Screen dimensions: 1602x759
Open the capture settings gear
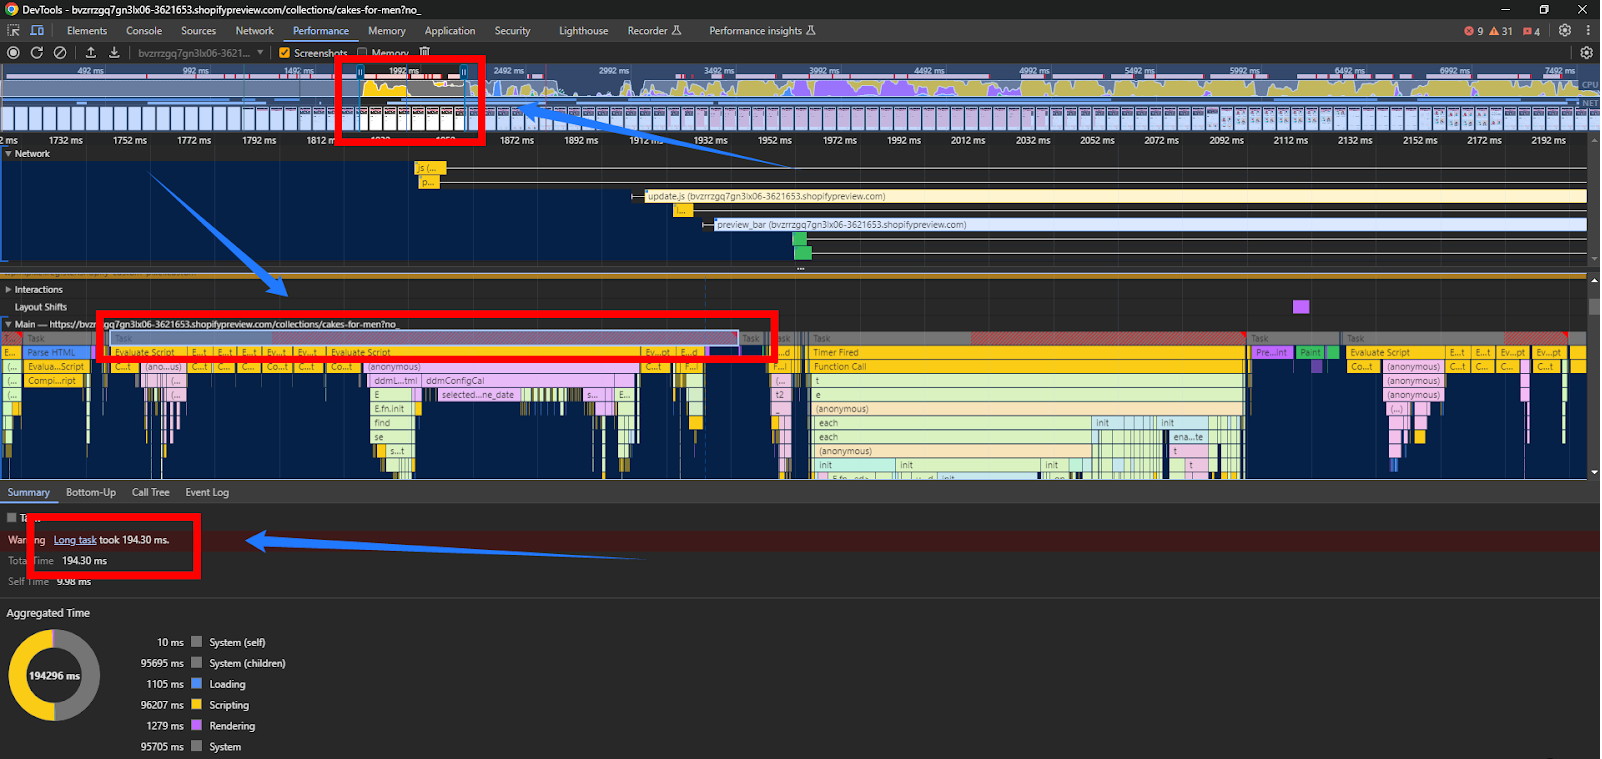[x=1586, y=52]
